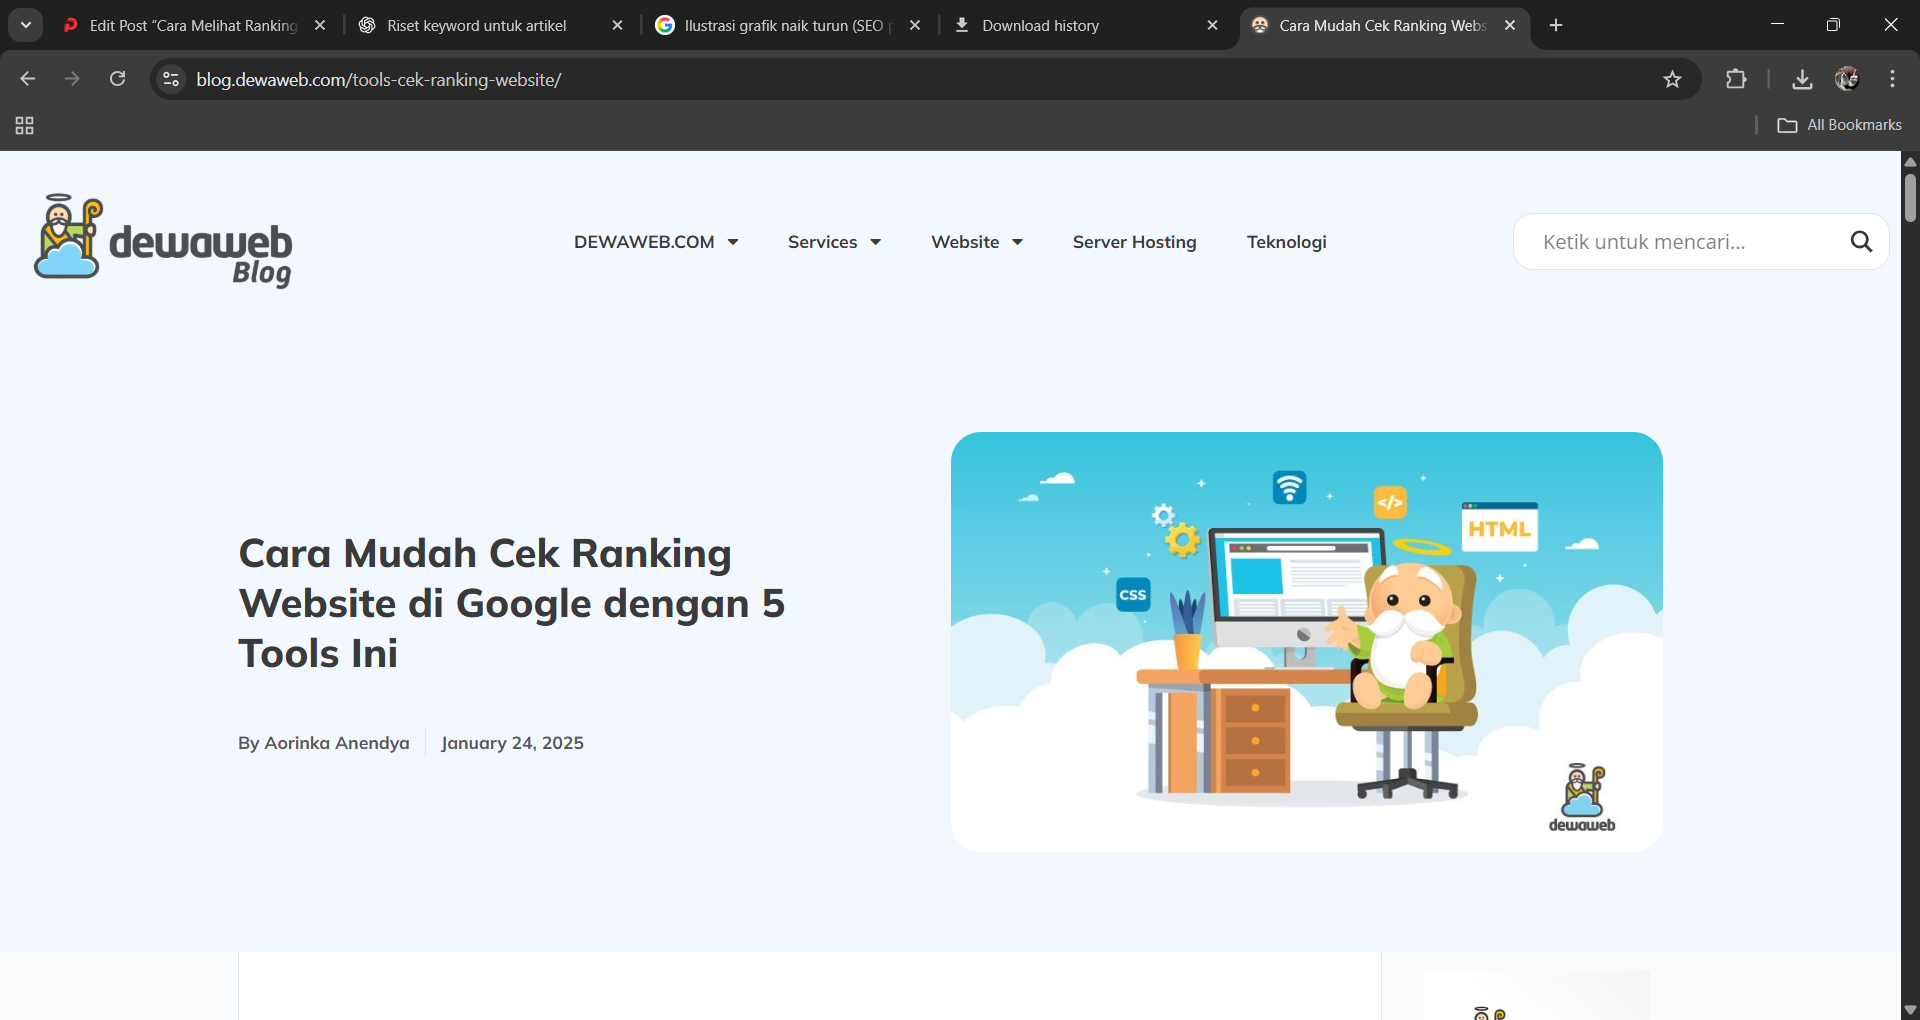Click the January 24, 2025 date
The image size is (1920, 1020).
tap(512, 743)
